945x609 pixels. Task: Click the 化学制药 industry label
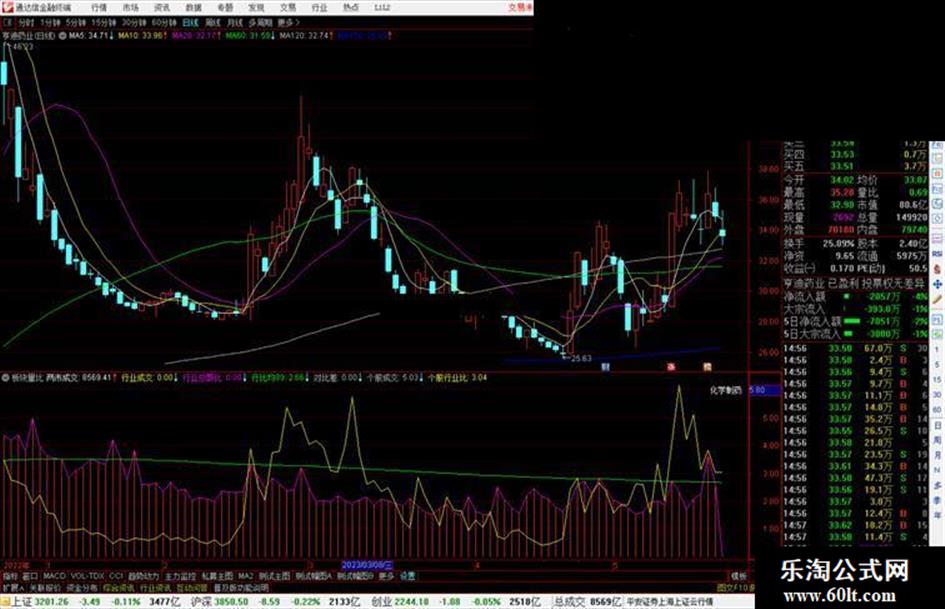[726, 390]
